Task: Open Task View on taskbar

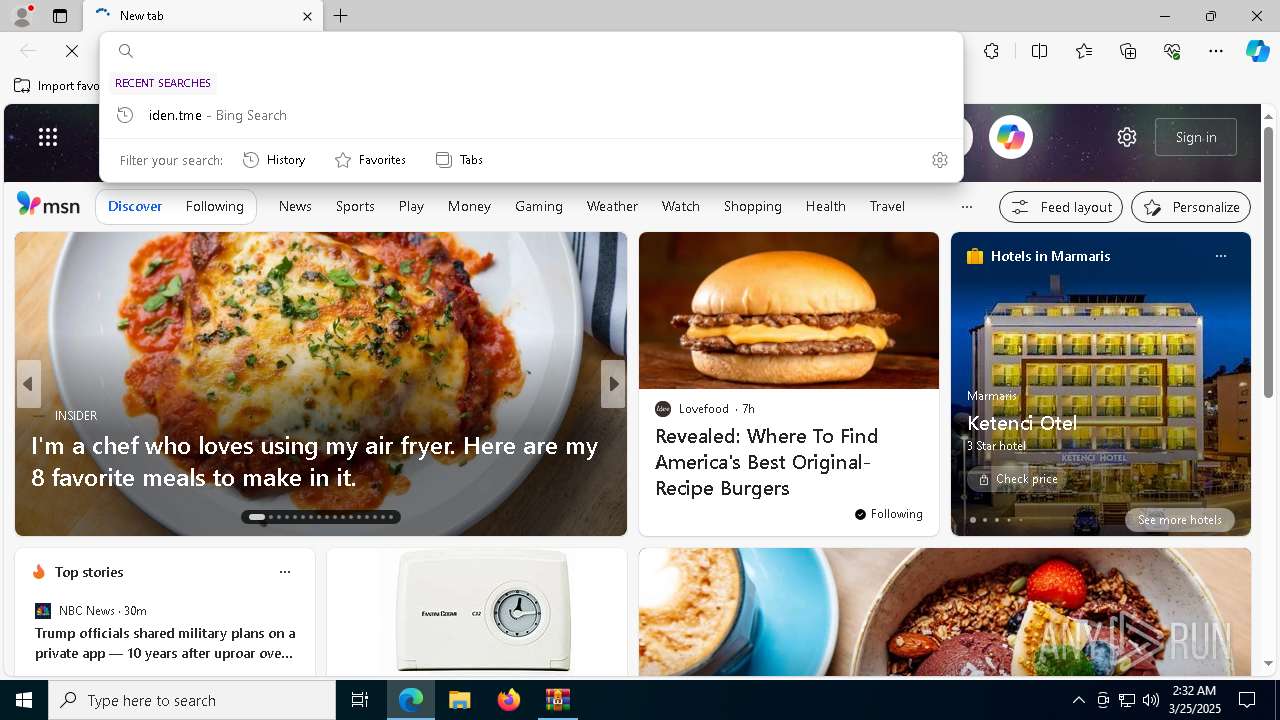Action: tap(360, 700)
